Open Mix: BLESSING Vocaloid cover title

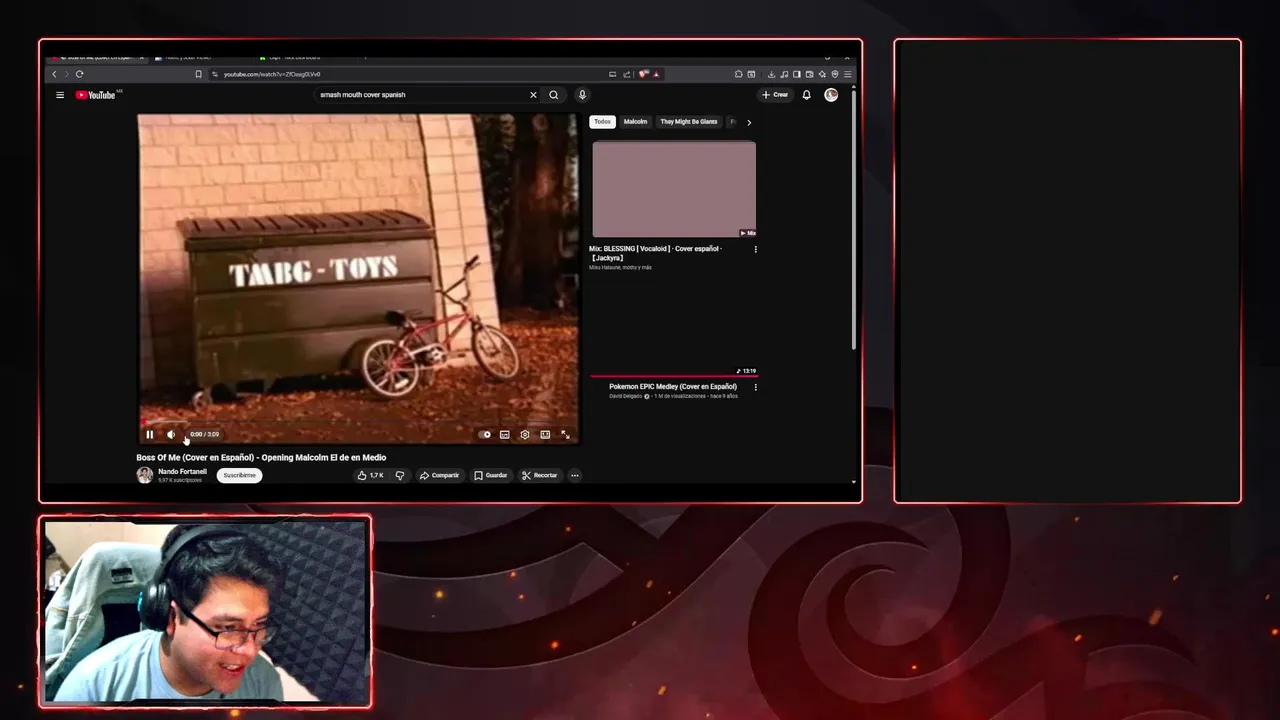656,253
